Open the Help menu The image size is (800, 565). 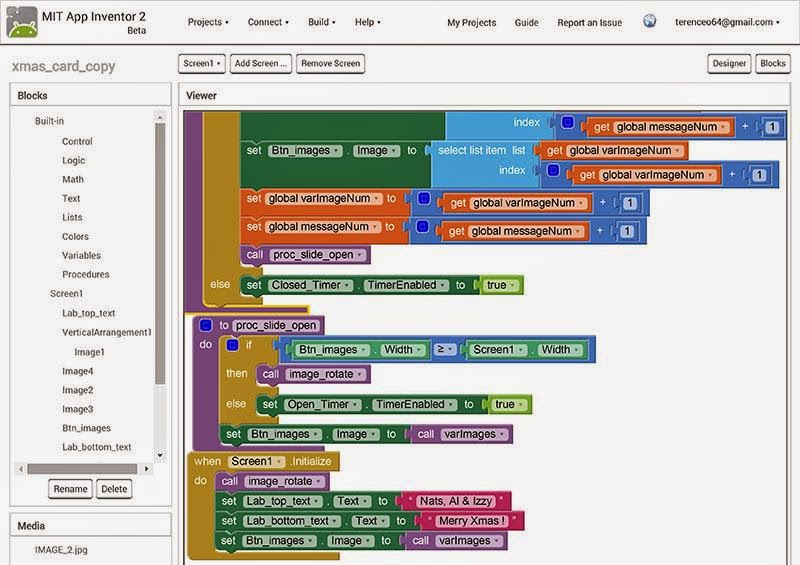pyautogui.click(x=367, y=22)
